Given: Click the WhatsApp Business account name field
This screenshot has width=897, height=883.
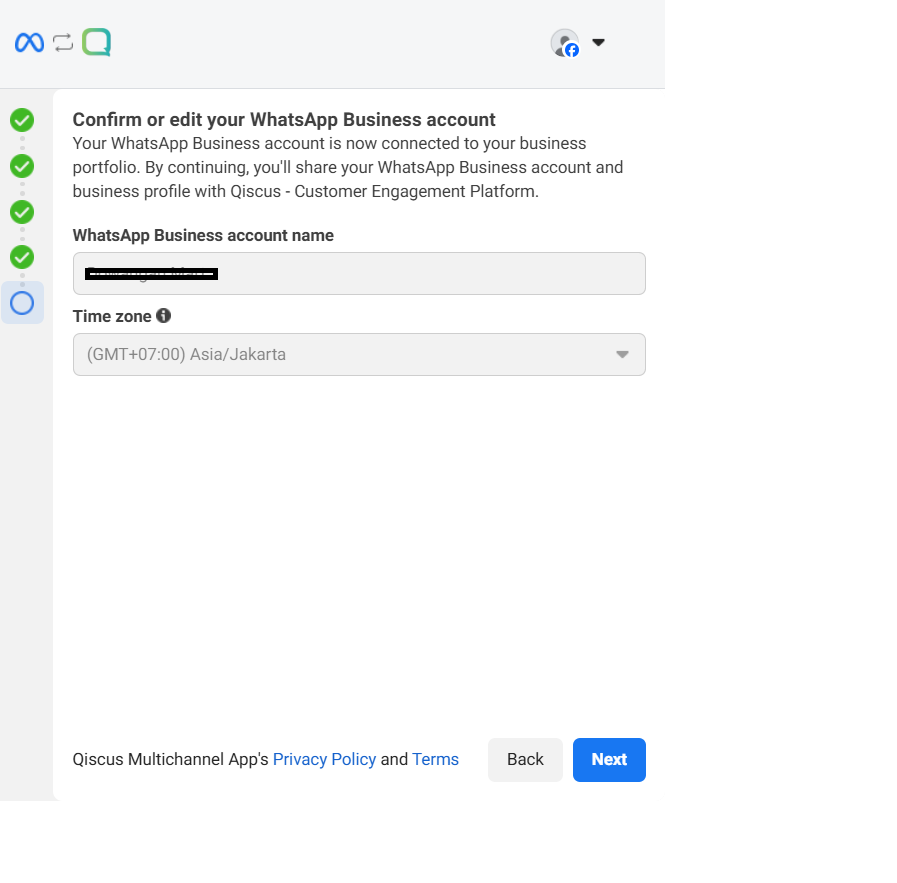Looking at the screenshot, I should [x=359, y=273].
